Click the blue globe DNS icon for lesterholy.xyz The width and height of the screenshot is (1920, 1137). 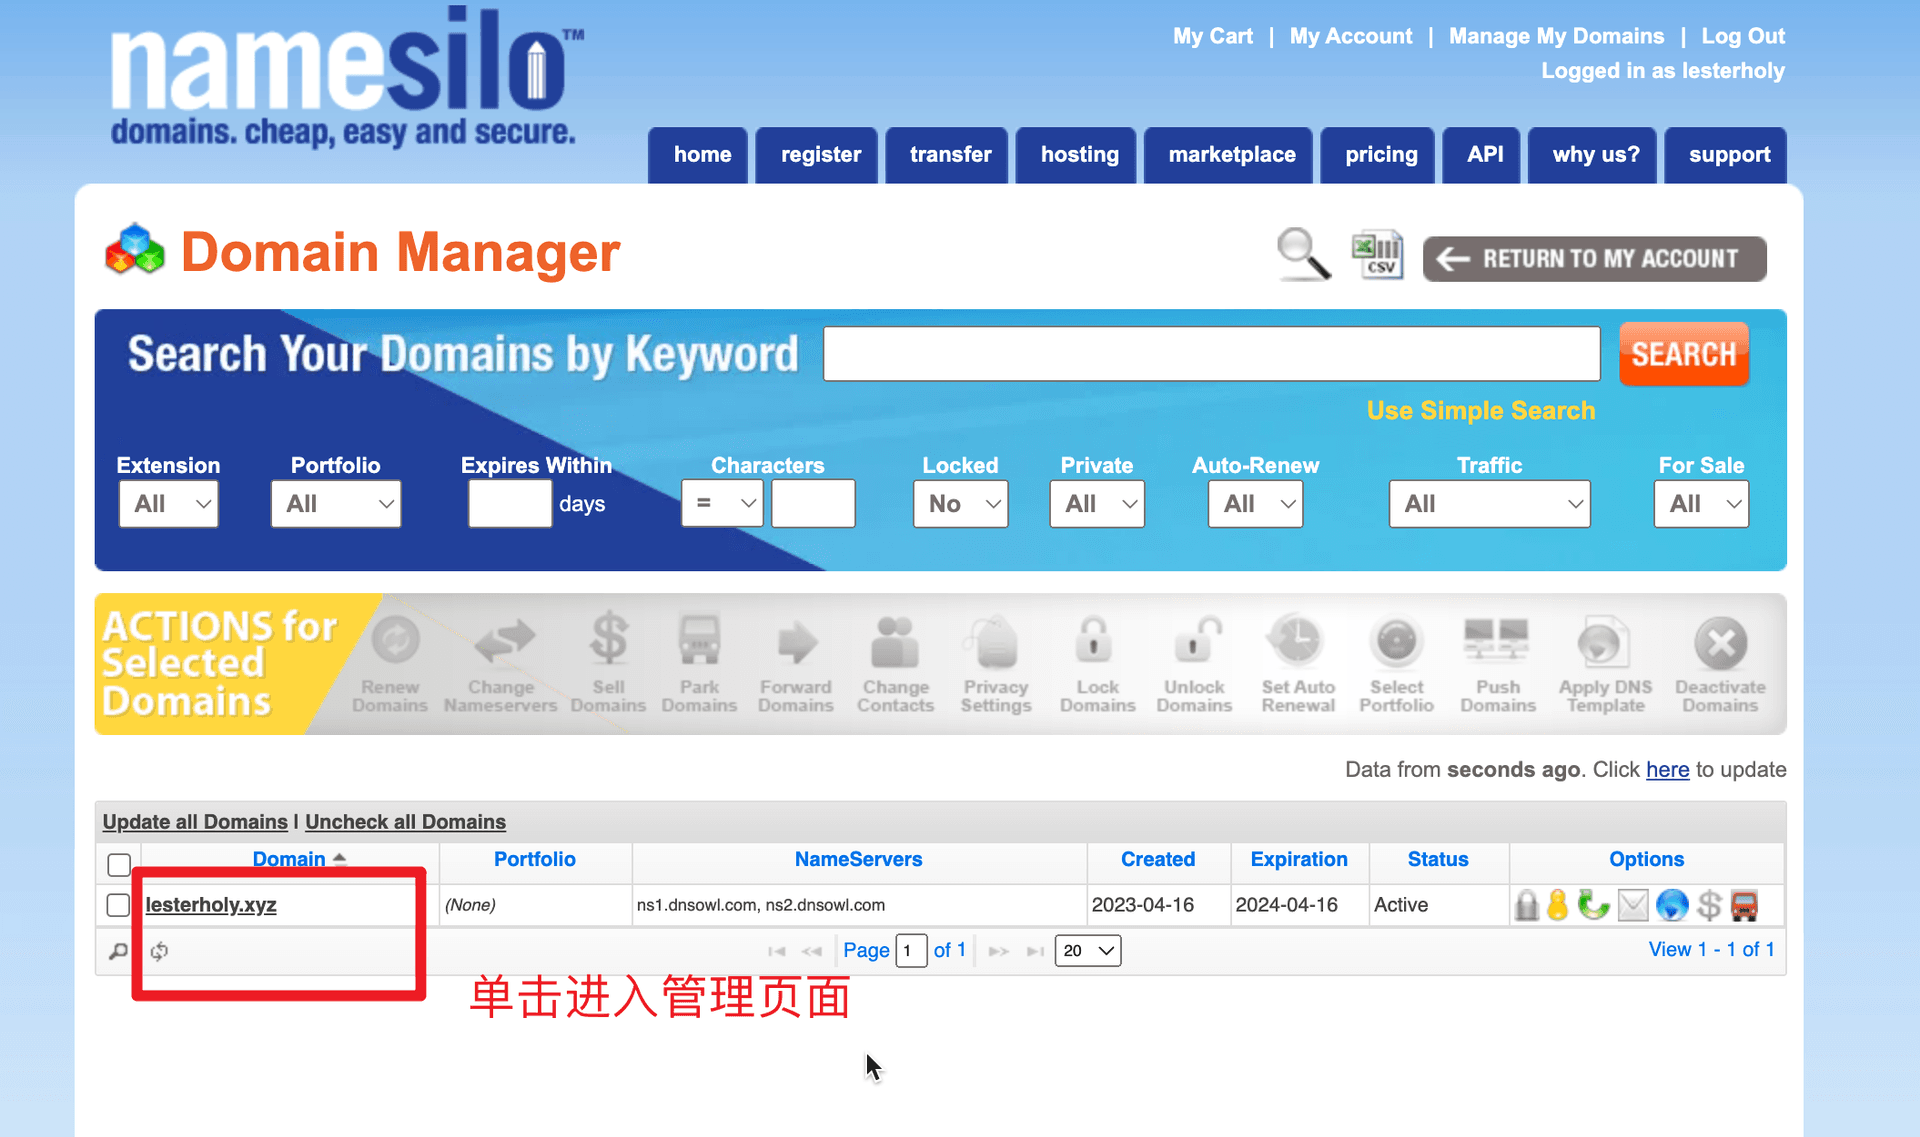(1671, 905)
